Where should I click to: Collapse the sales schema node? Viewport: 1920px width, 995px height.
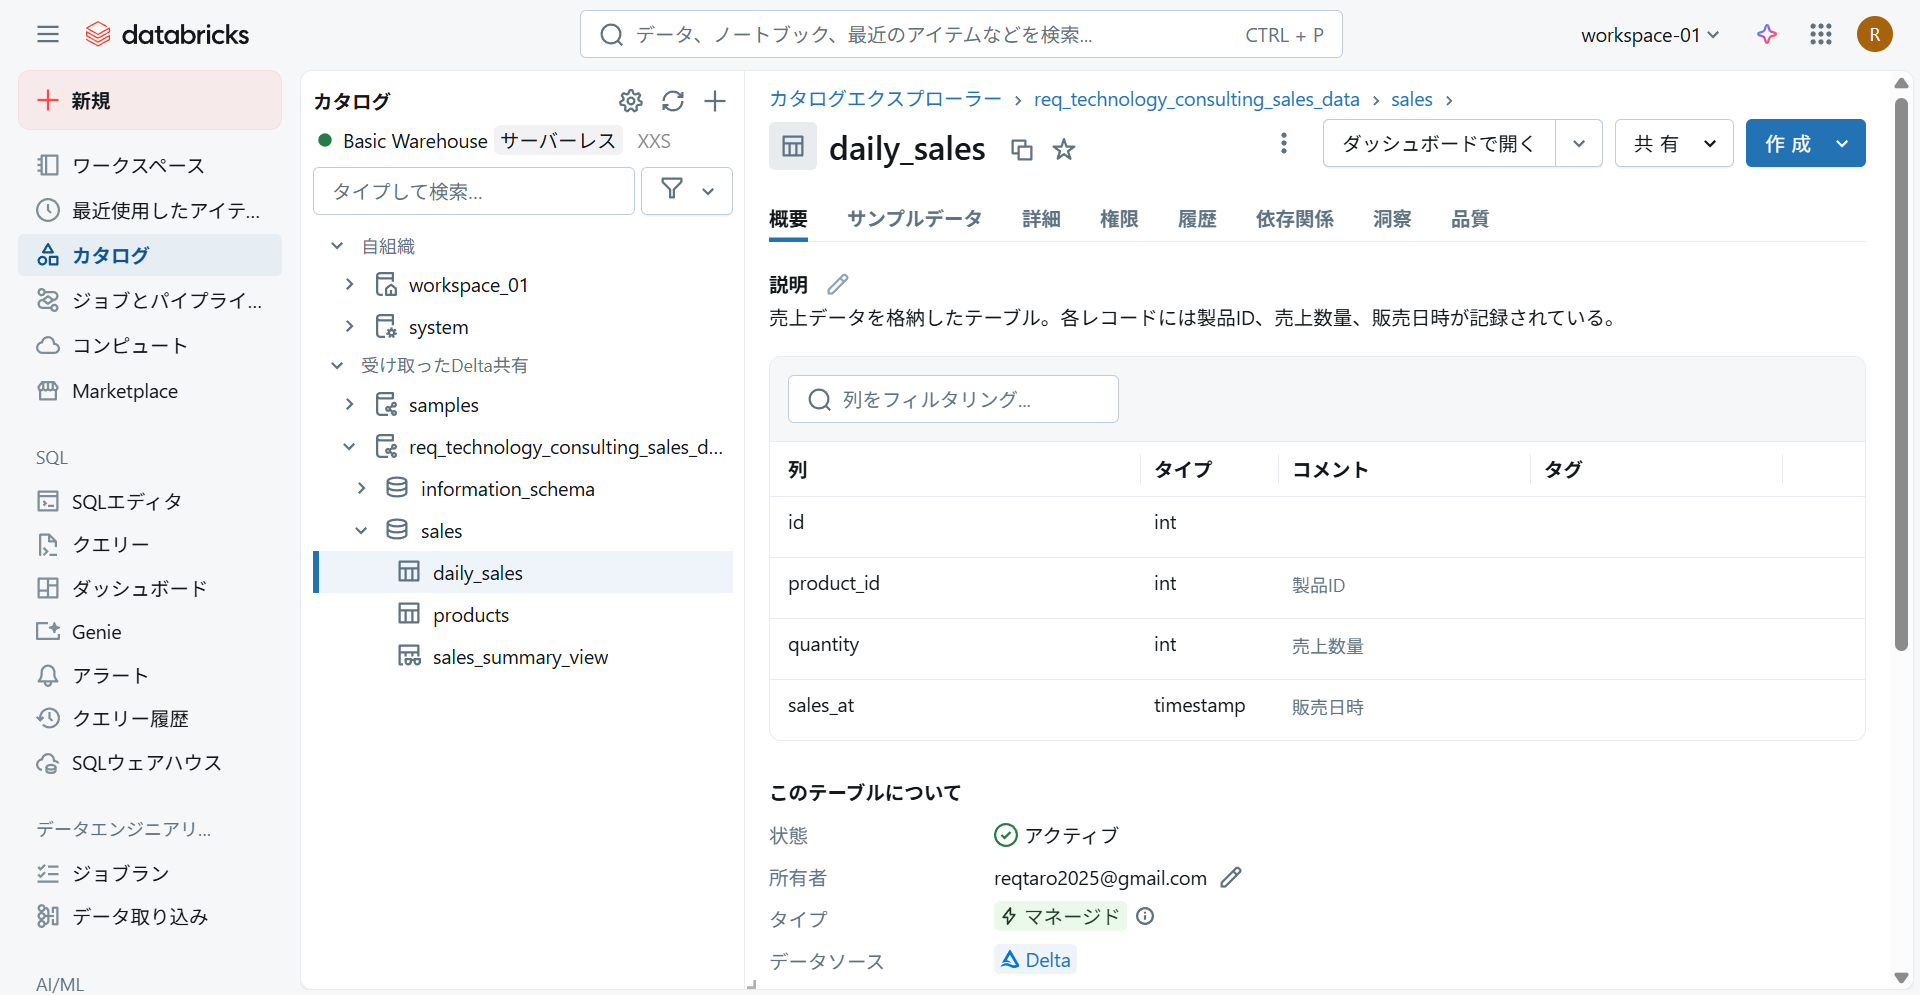(x=361, y=531)
